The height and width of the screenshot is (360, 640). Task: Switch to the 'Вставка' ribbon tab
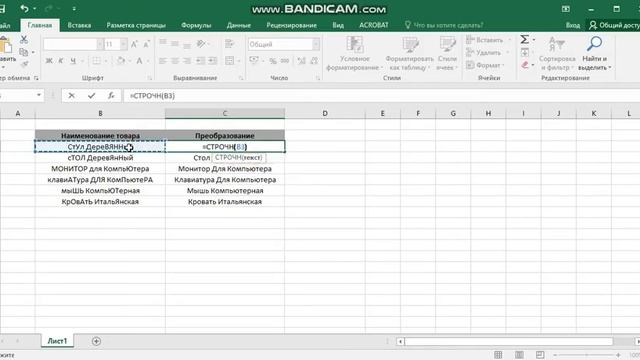coord(79,25)
